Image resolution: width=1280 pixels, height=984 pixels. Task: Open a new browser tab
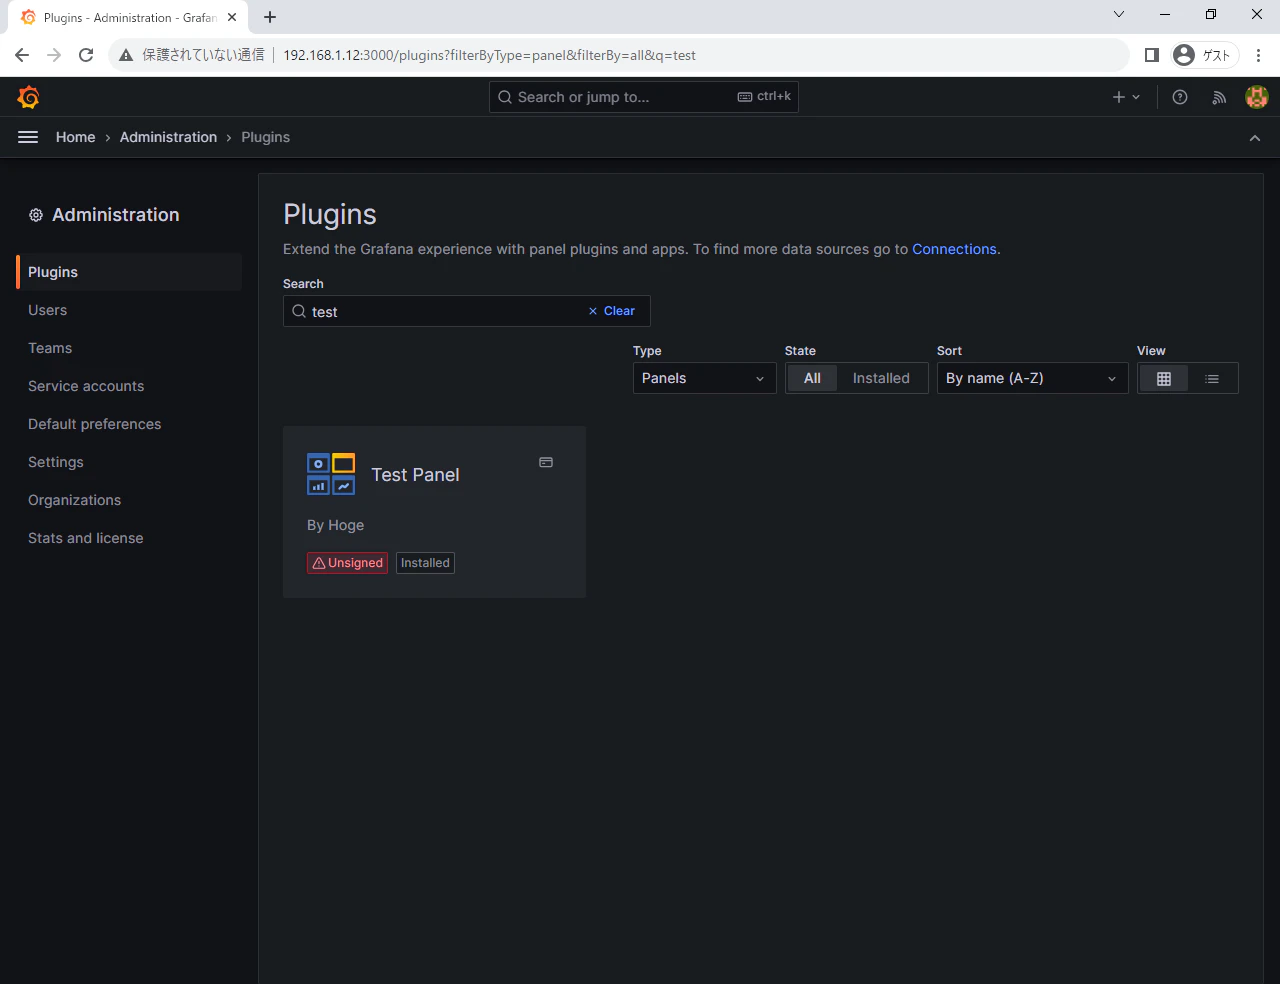pyautogui.click(x=270, y=17)
